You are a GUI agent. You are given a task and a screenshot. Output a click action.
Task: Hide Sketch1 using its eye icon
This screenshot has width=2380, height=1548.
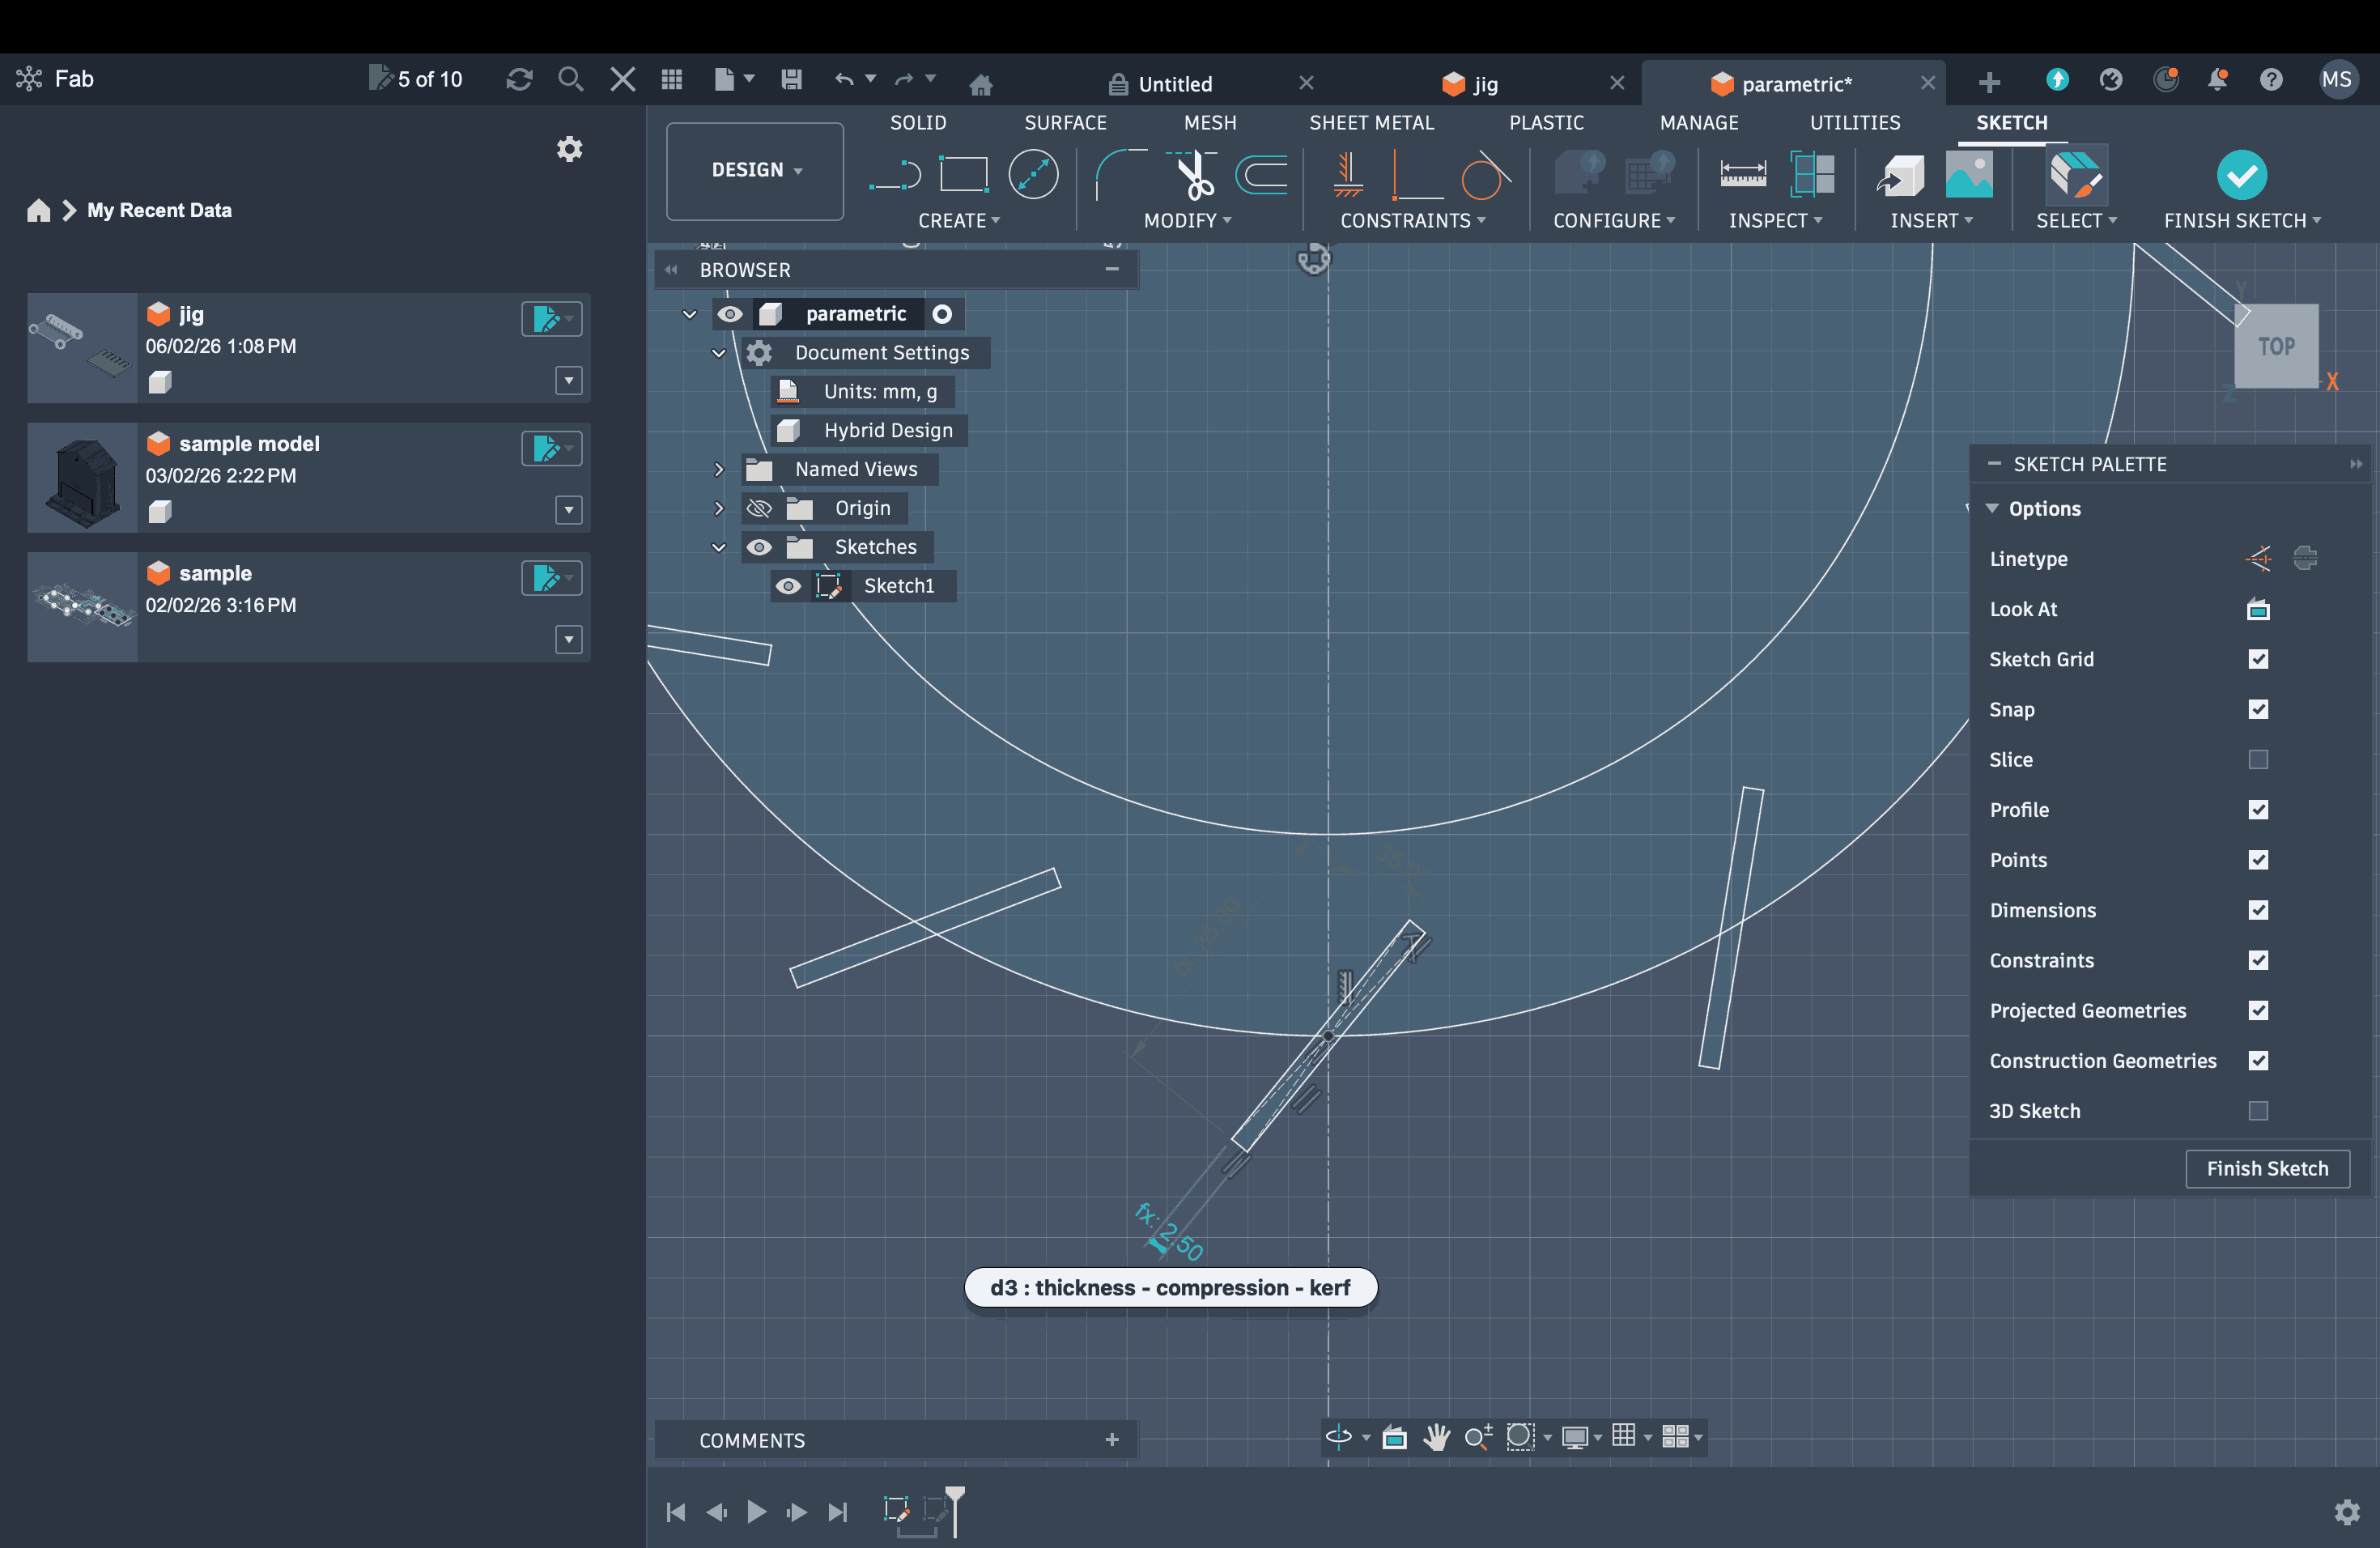[x=788, y=586]
